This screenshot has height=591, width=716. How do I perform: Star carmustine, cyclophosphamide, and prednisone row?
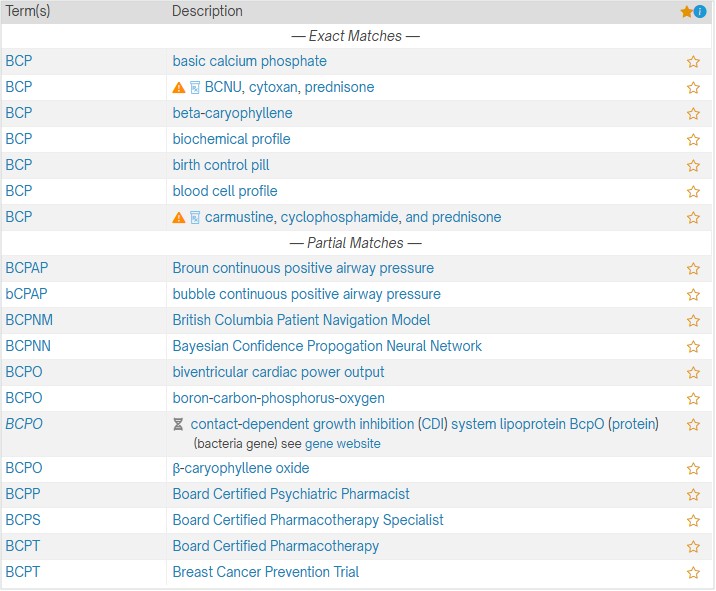[693, 218]
